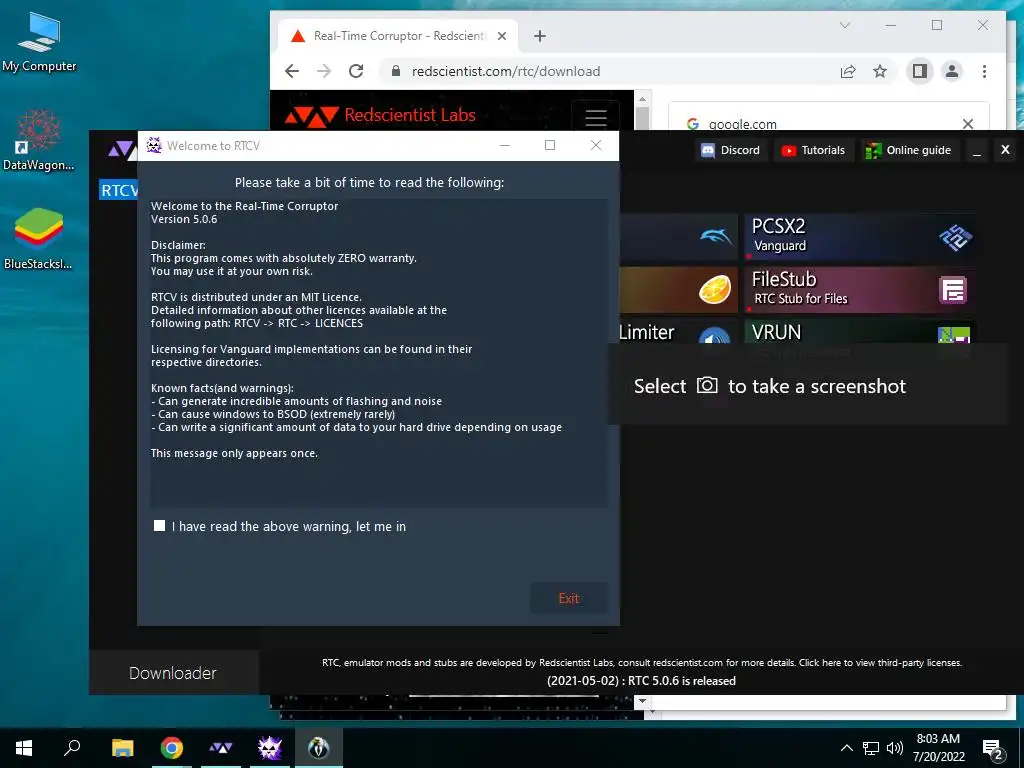Click the orange citrus emulator icon

[715, 290]
